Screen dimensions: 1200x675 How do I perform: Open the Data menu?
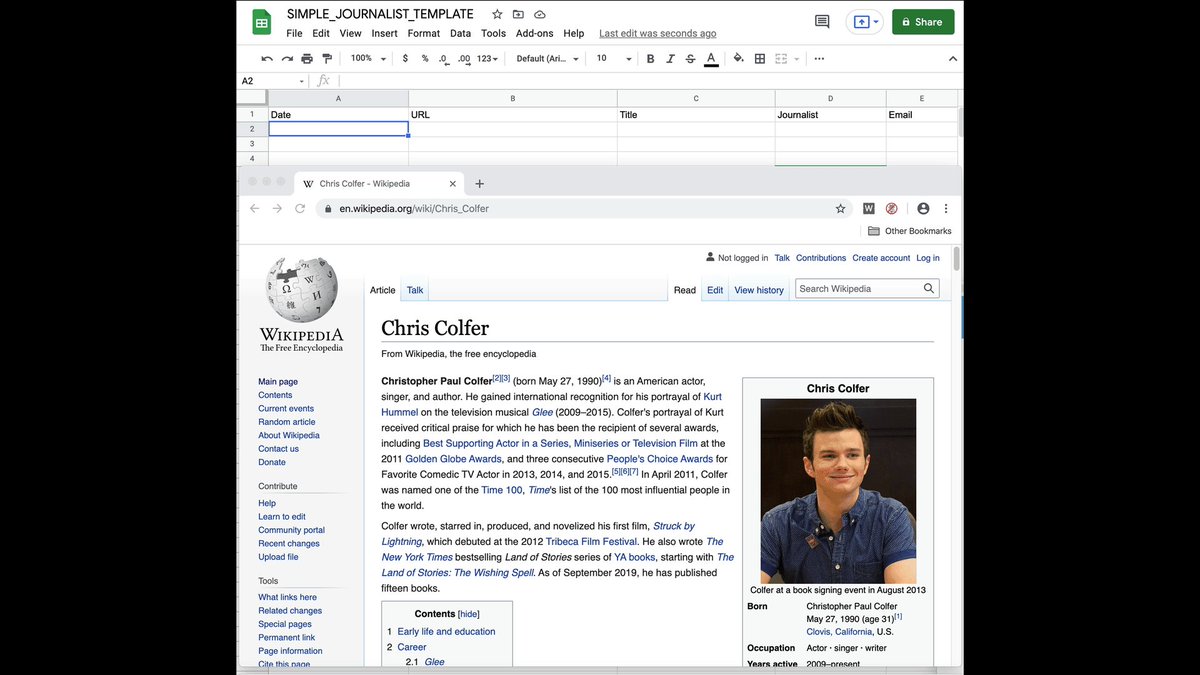coord(460,33)
